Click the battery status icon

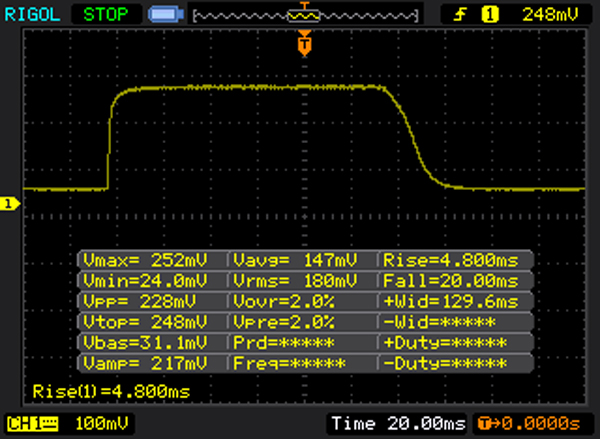(163, 15)
